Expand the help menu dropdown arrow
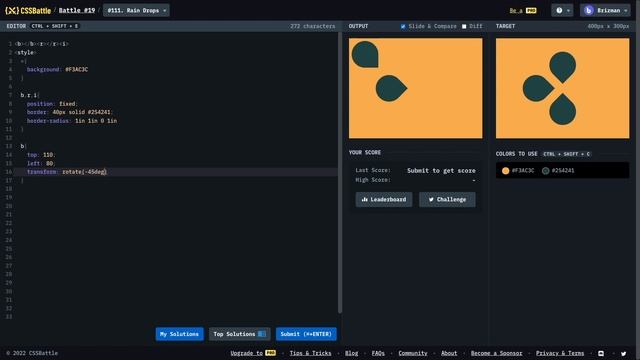The image size is (640, 360). (x=568, y=10)
